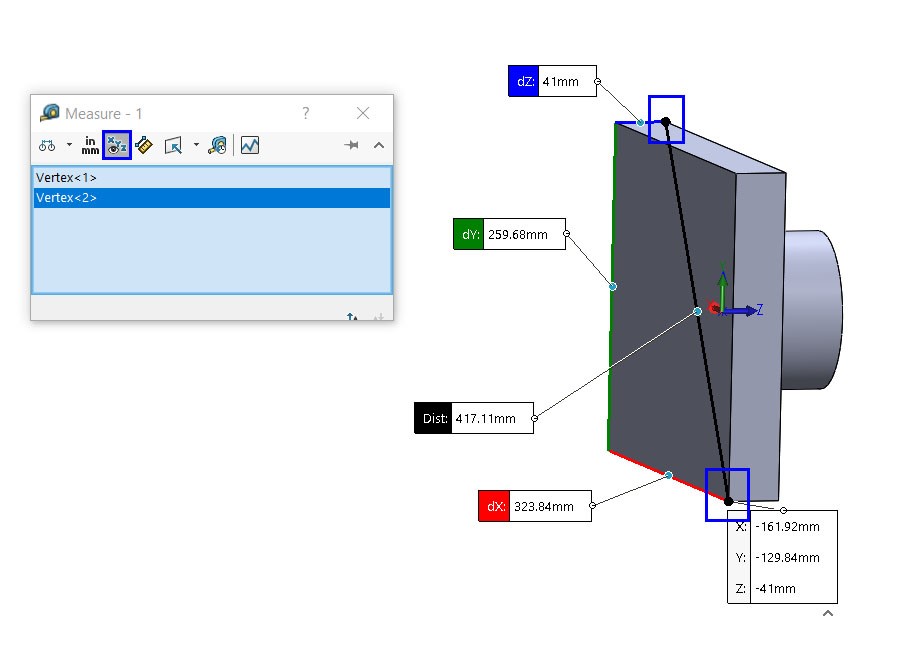Click the dZ 41mm callout
The width and height of the screenshot is (916, 651).
(x=552, y=81)
